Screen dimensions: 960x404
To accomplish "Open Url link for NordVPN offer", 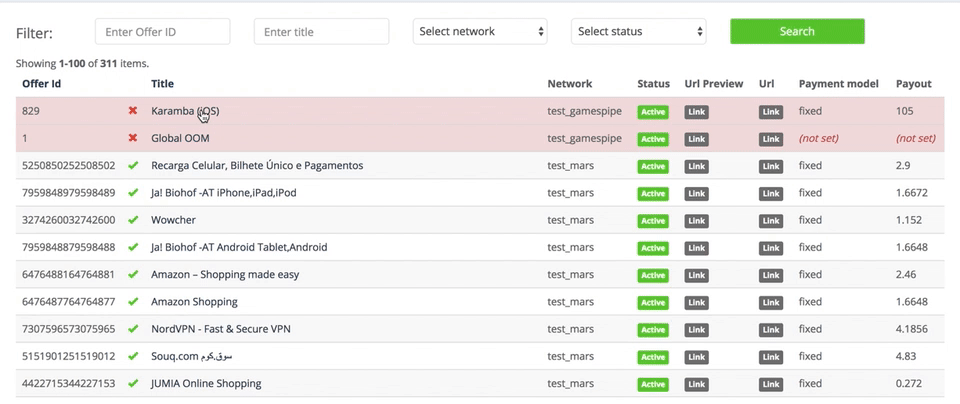I will [771, 330].
